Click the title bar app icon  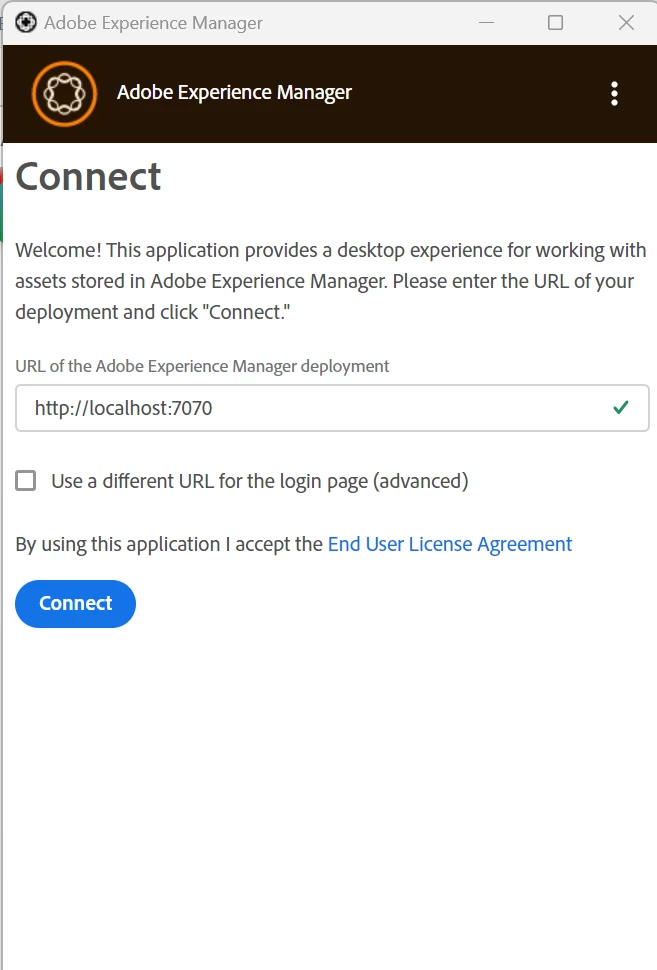point(25,23)
